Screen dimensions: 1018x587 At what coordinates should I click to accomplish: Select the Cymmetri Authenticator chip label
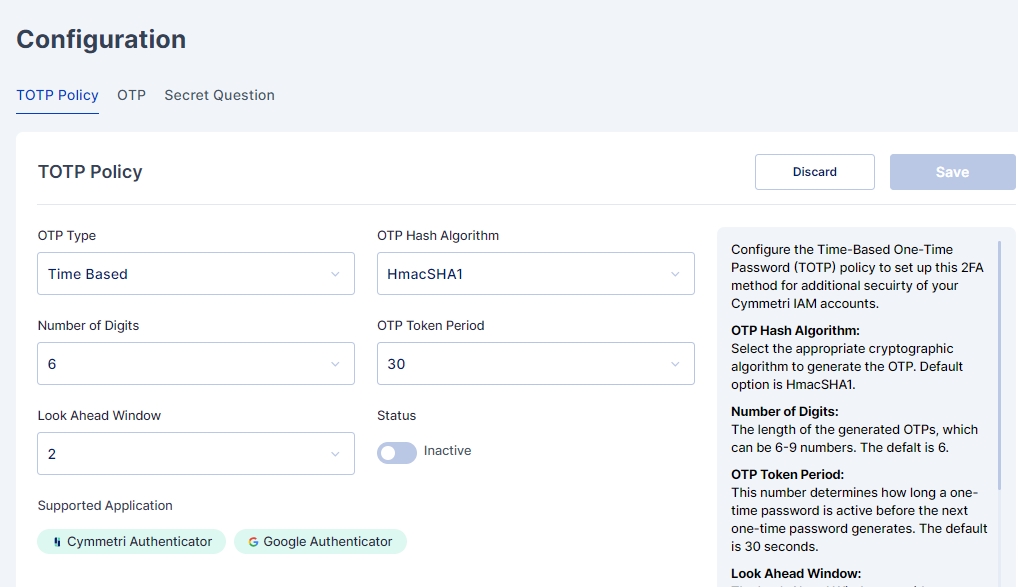coord(139,542)
